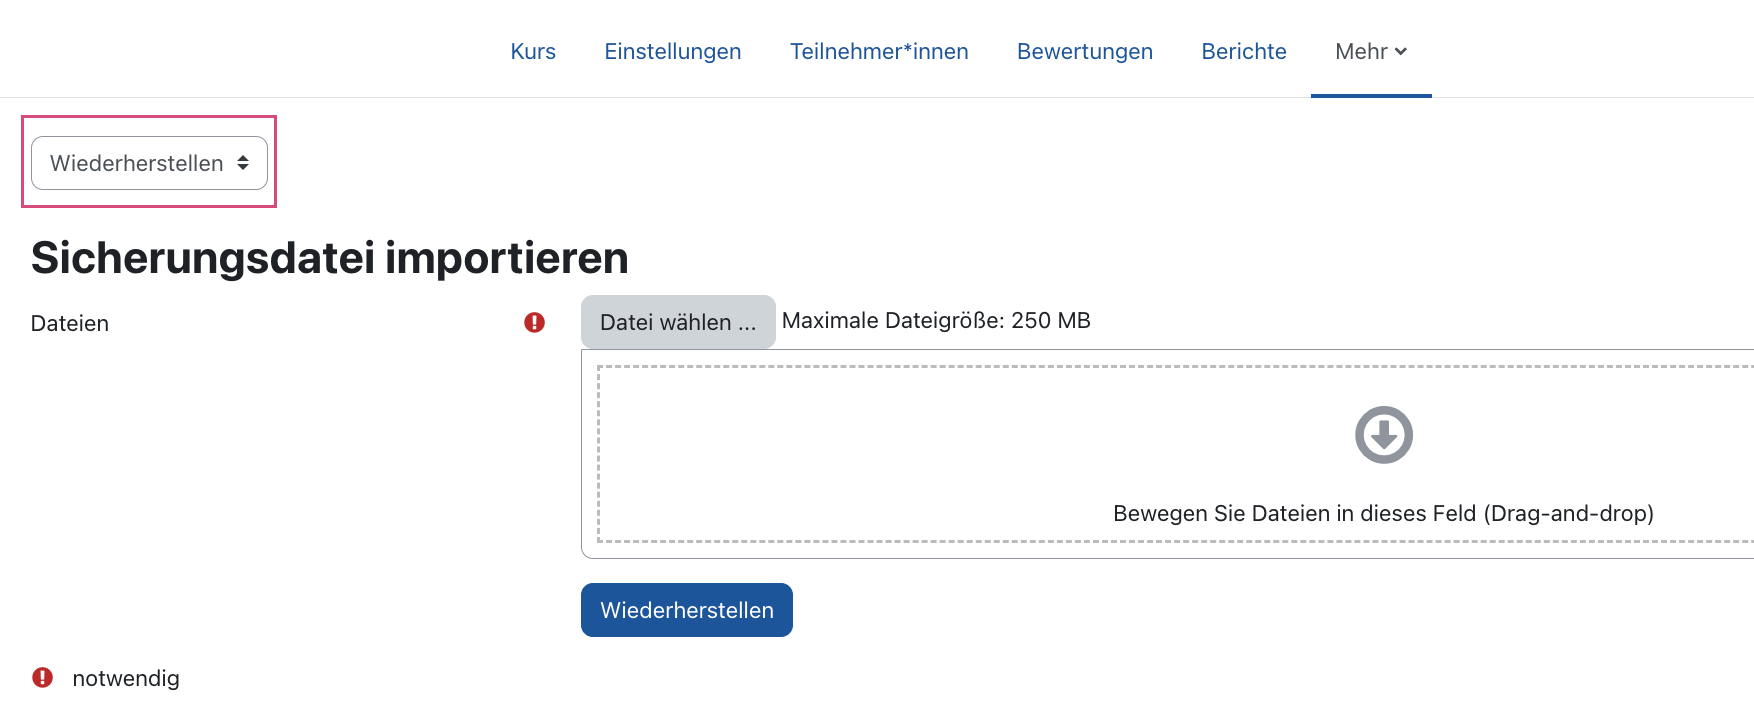The image size is (1754, 704).
Task: Click the Maximale Dateigröße 250 MB label
Action: point(936,320)
